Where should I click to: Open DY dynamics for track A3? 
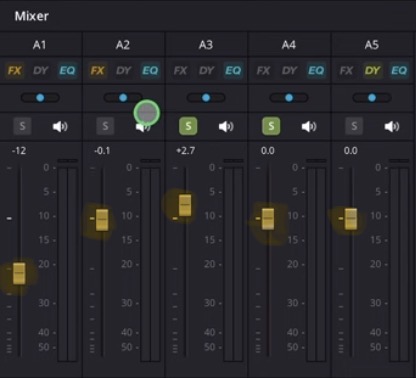pyautogui.click(x=207, y=70)
